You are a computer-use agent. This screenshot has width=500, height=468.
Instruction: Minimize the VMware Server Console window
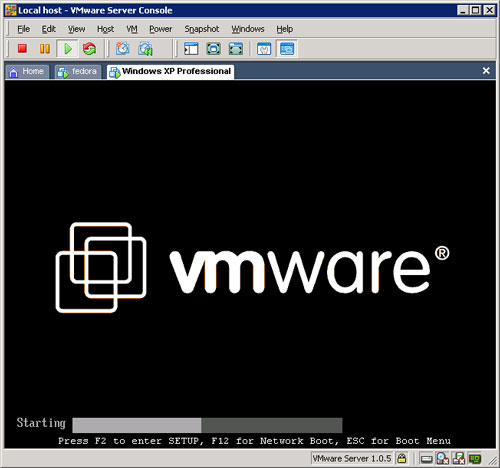(x=463, y=10)
